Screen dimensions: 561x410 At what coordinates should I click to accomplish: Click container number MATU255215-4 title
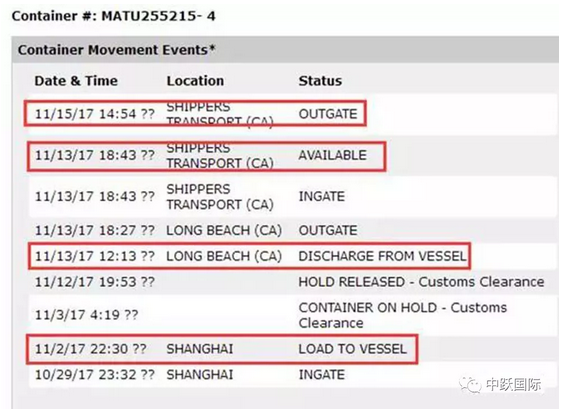(113, 16)
